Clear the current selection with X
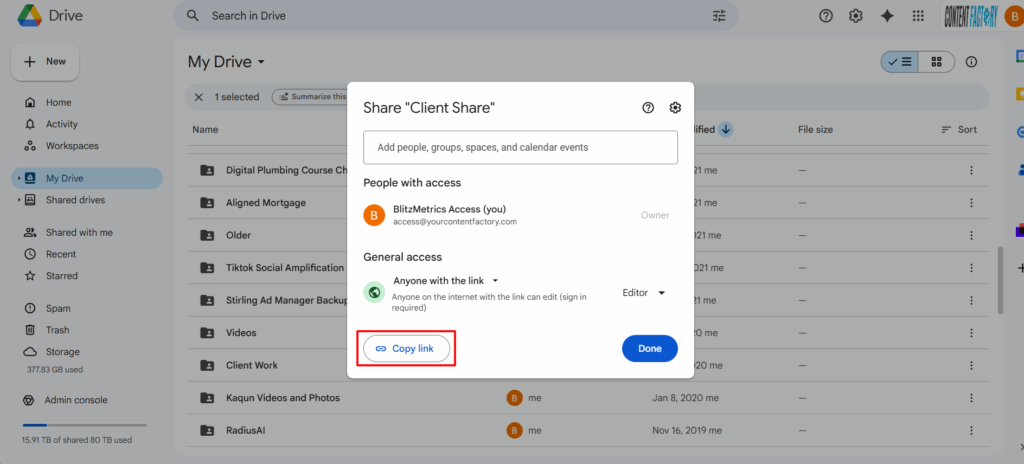The image size is (1024, 464). click(199, 97)
